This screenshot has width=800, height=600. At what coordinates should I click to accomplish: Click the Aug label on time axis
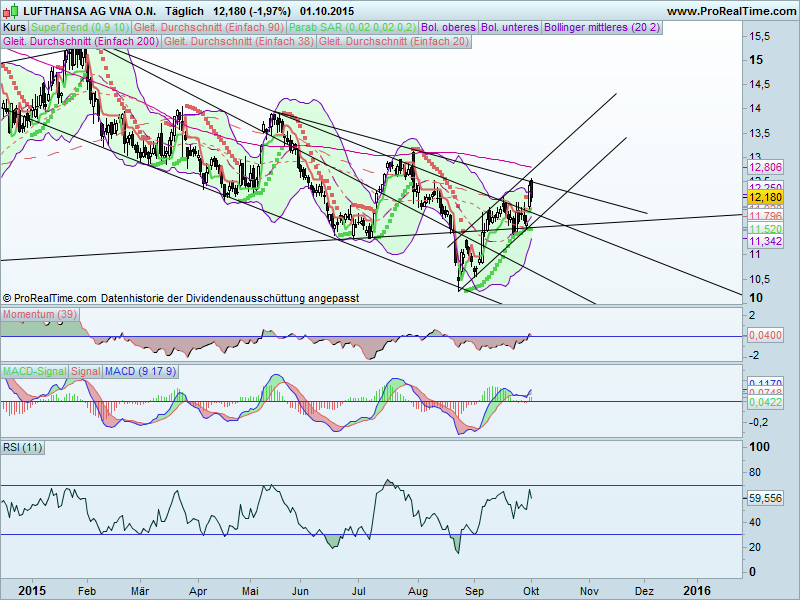pyautogui.click(x=418, y=591)
